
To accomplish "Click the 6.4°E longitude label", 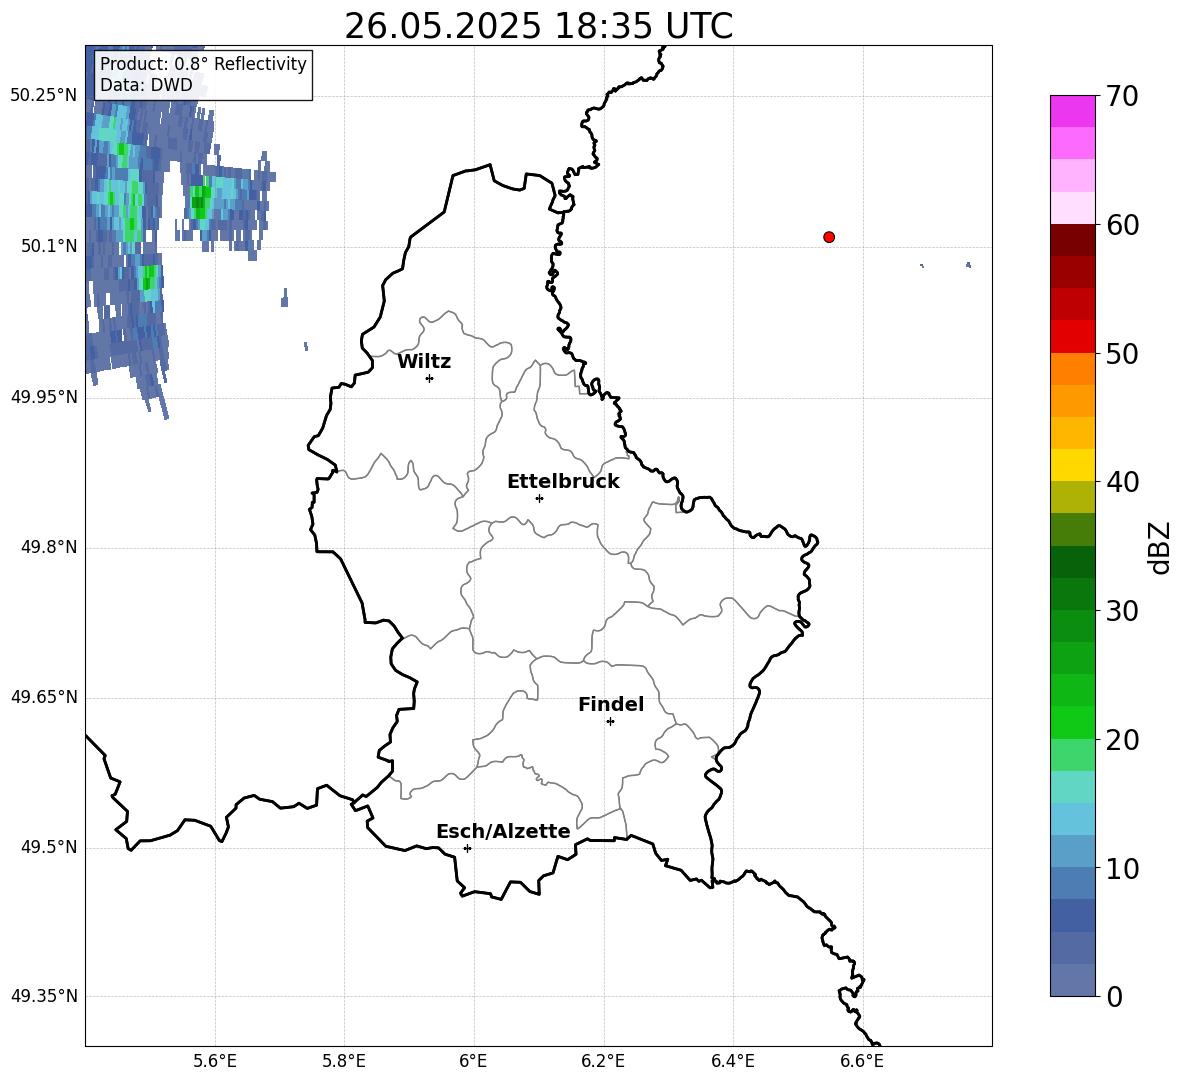I will pyautogui.click(x=732, y=1061).
